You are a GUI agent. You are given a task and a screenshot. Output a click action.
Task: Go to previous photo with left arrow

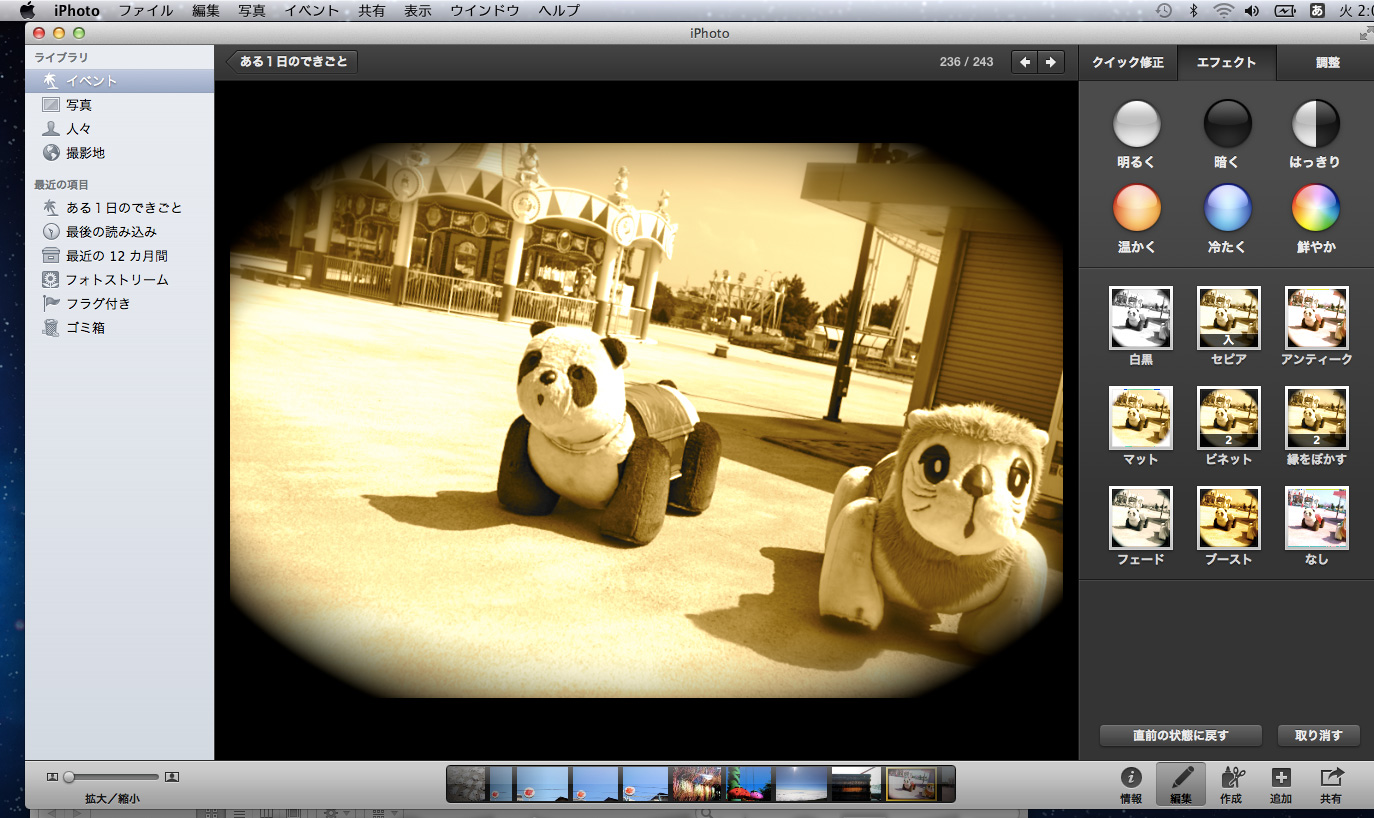(x=1025, y=62)
